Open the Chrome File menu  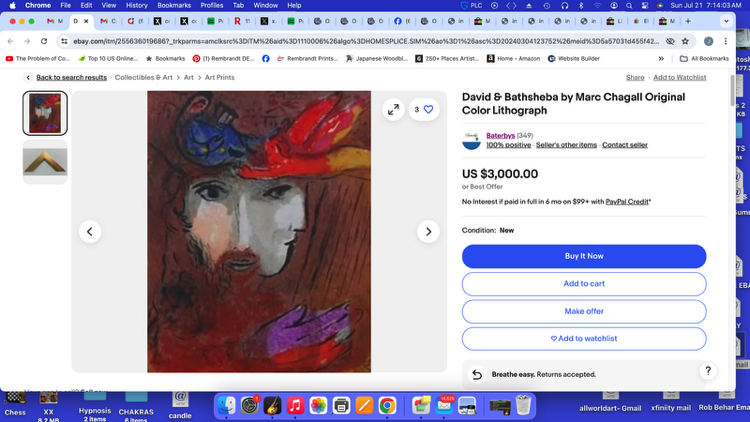66,5
